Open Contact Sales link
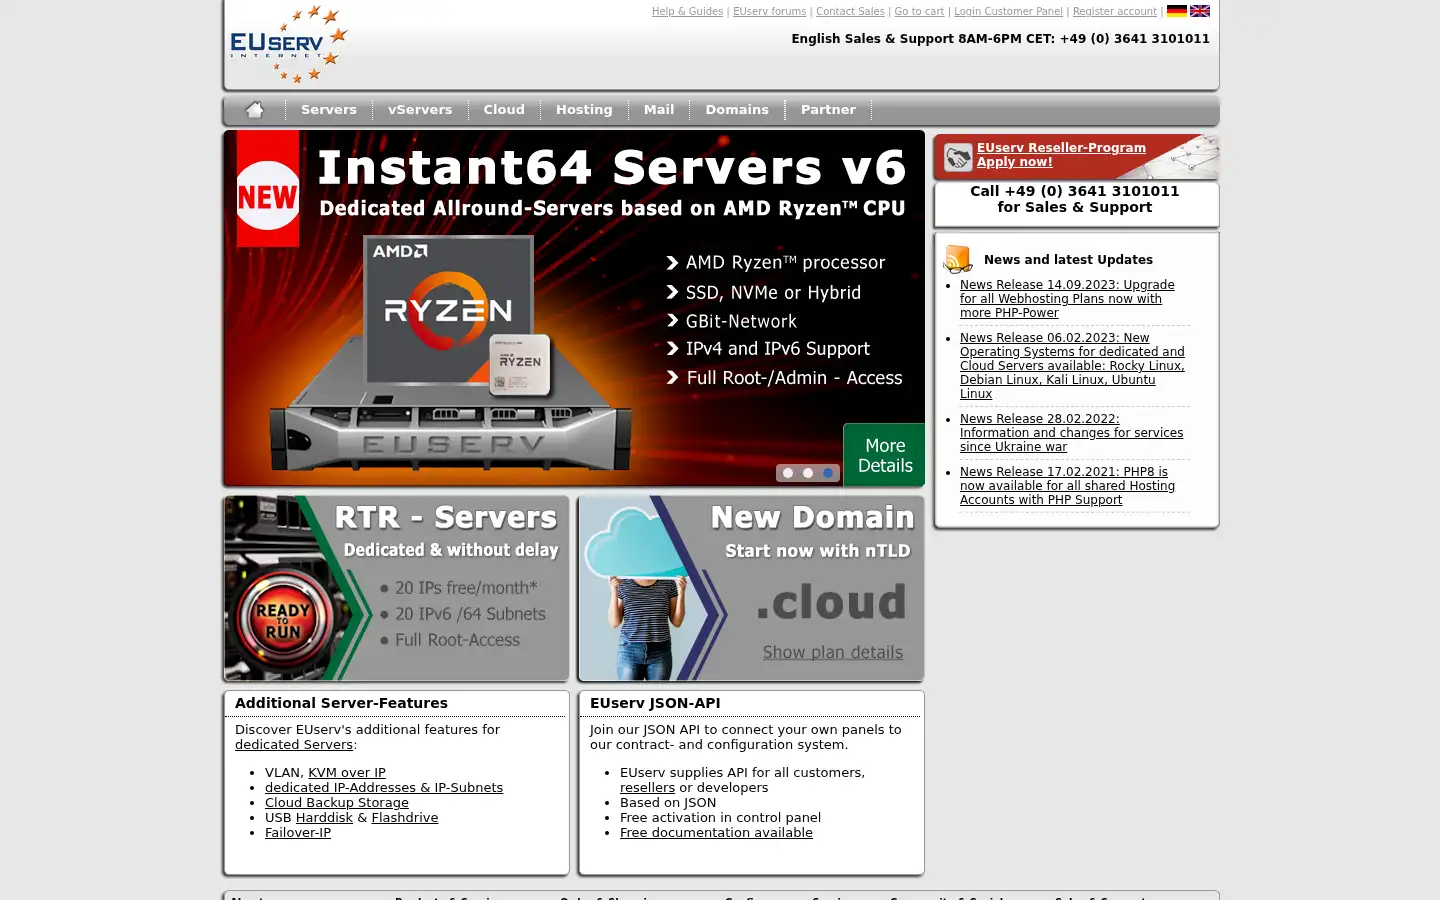1440x900 pixels. point(850,12)
